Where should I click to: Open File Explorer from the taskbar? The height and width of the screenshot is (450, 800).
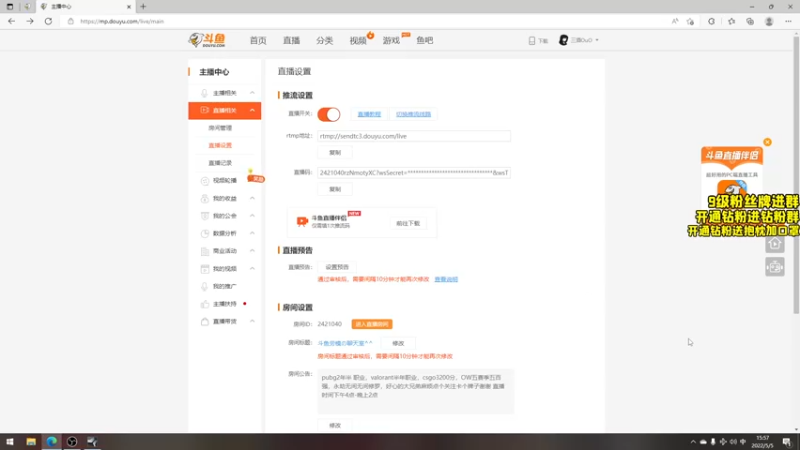tap(31, 442)
